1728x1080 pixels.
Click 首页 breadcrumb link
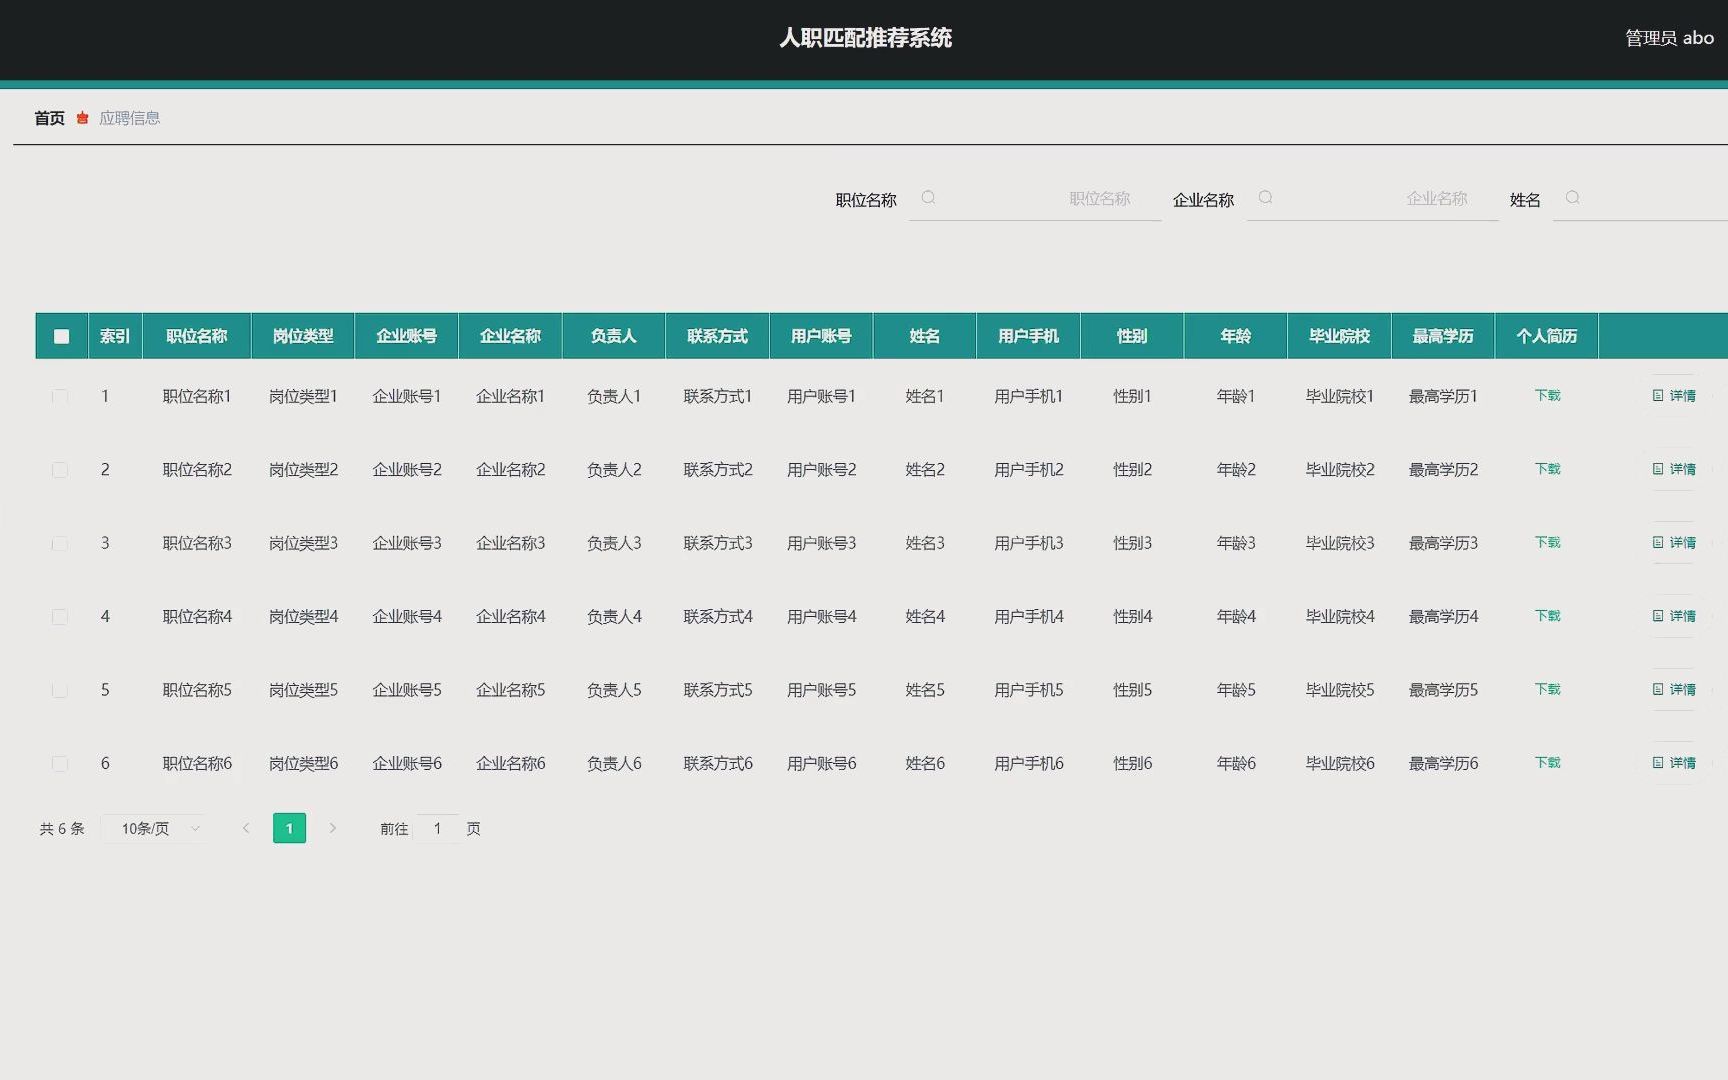pos(49,118)
